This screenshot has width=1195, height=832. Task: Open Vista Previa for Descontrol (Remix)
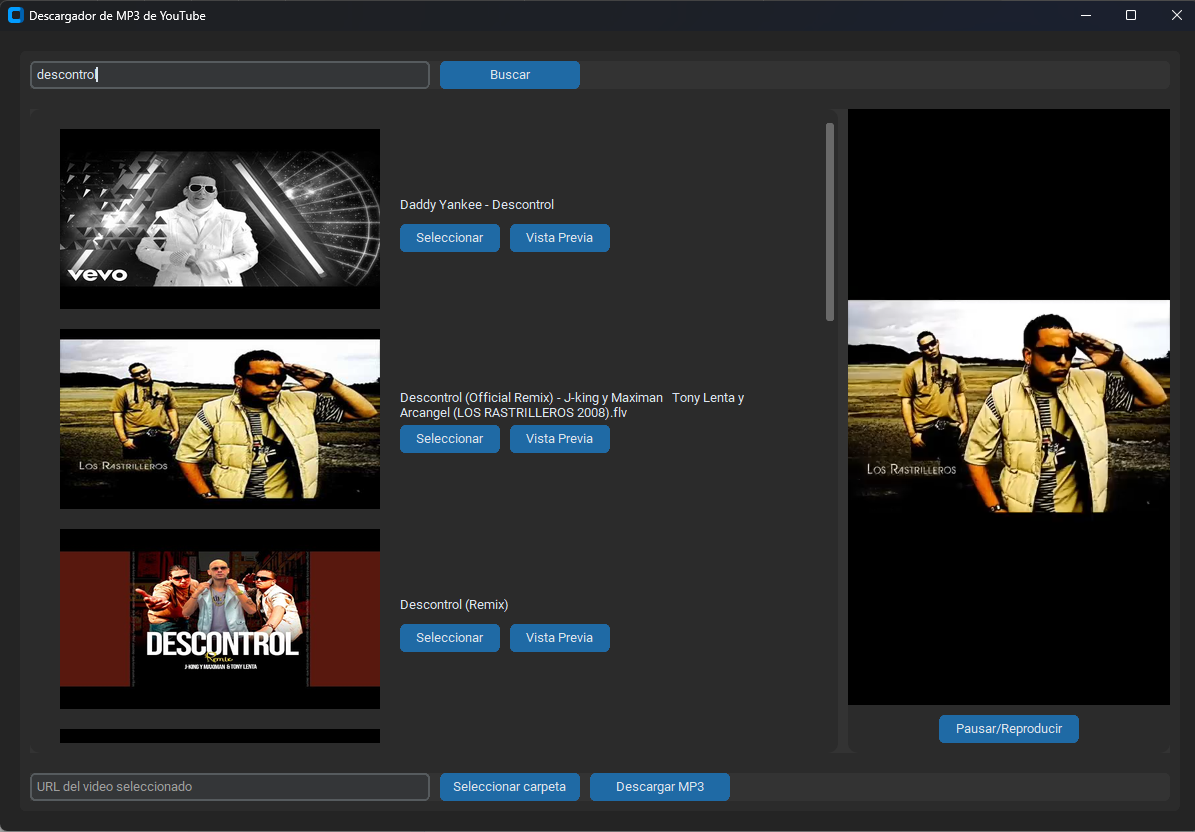click(x=559, y=638)
